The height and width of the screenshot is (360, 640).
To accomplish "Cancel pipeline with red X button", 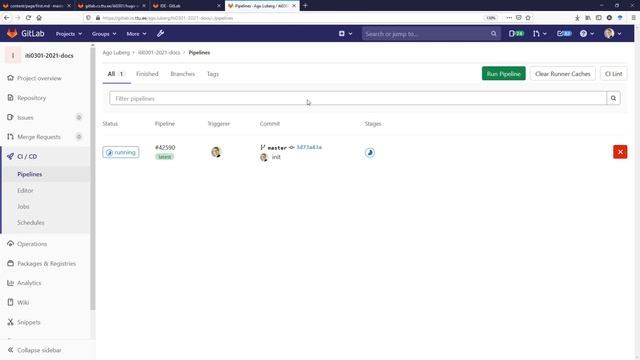I will point(620,152).
